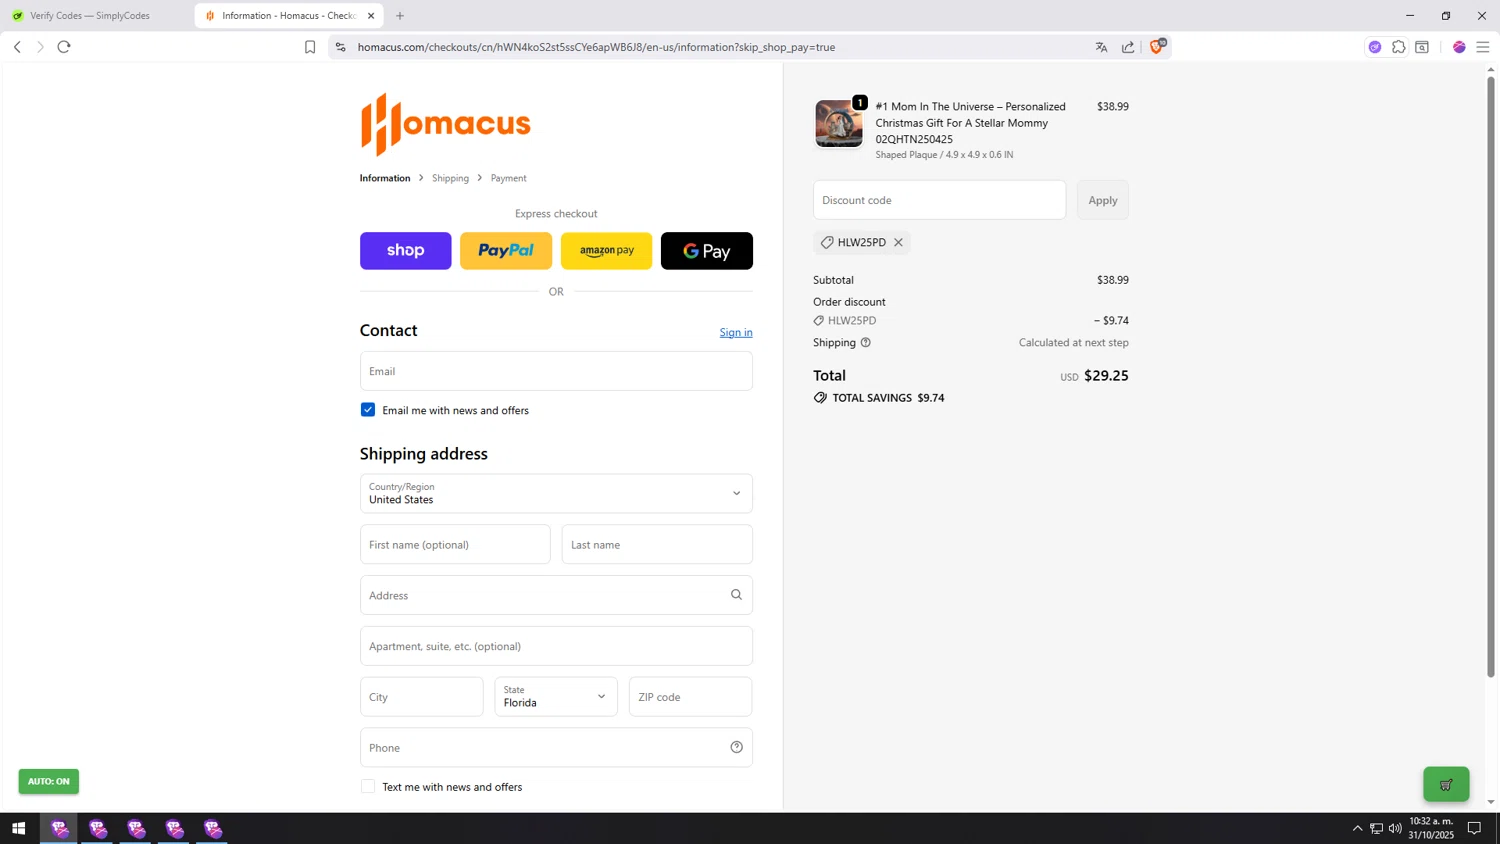Click the taskbar clock and date
Viewport: 1500px width, 844px height.
(x=1431, y=828)
